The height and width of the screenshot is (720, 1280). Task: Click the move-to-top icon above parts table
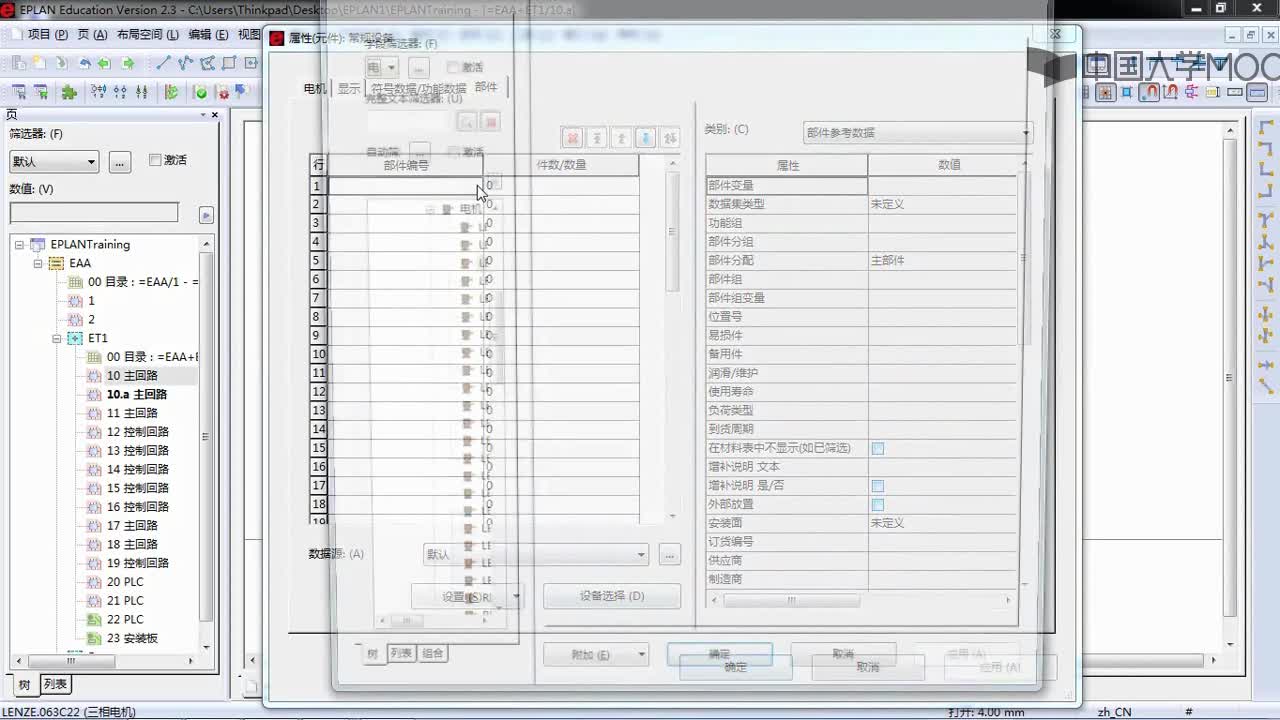[597, 138]
